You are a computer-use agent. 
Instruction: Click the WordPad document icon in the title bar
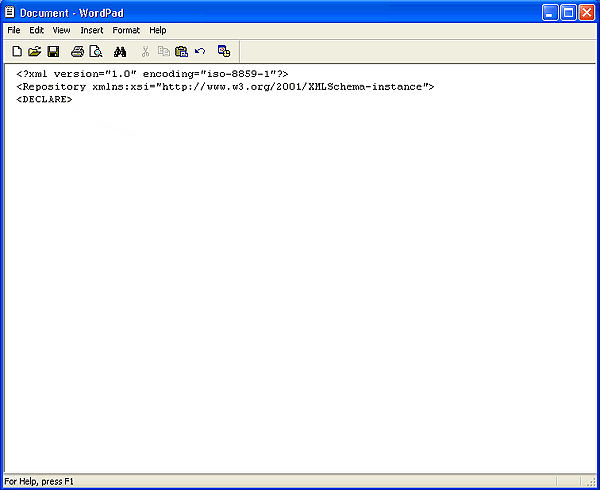(x=10, y=12)
